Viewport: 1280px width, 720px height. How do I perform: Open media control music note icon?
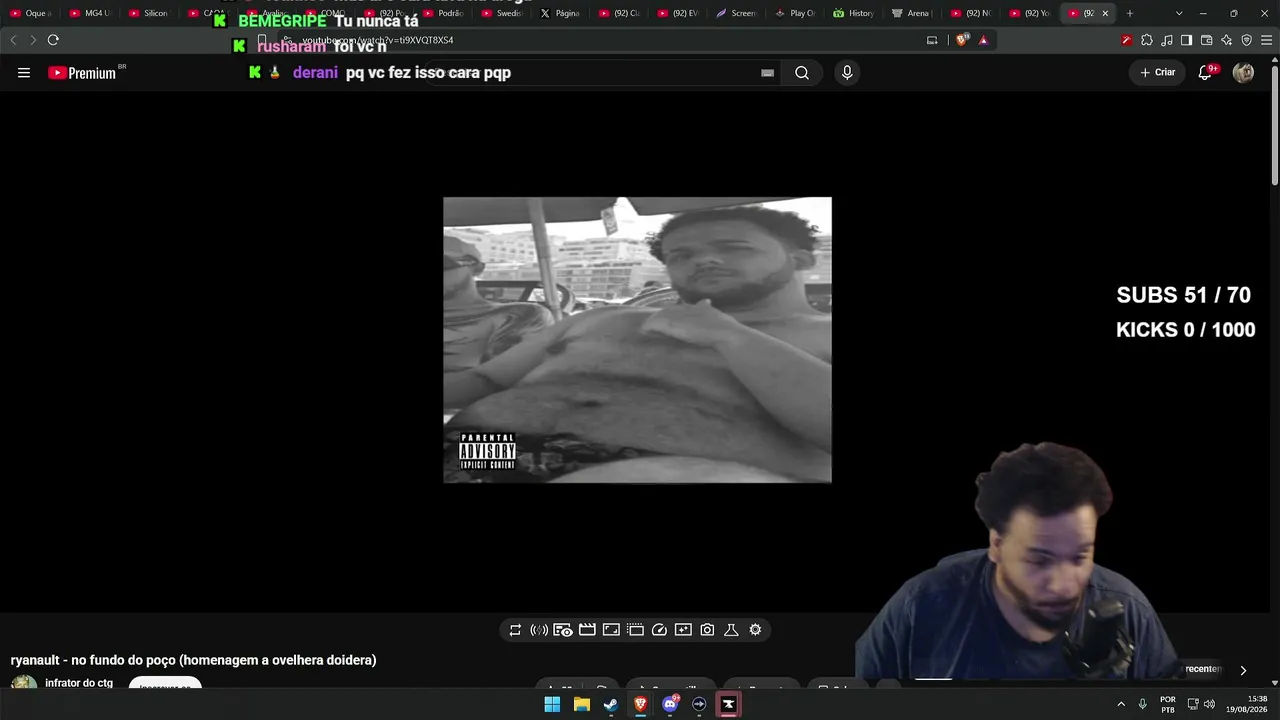[x=1166, y=40]
